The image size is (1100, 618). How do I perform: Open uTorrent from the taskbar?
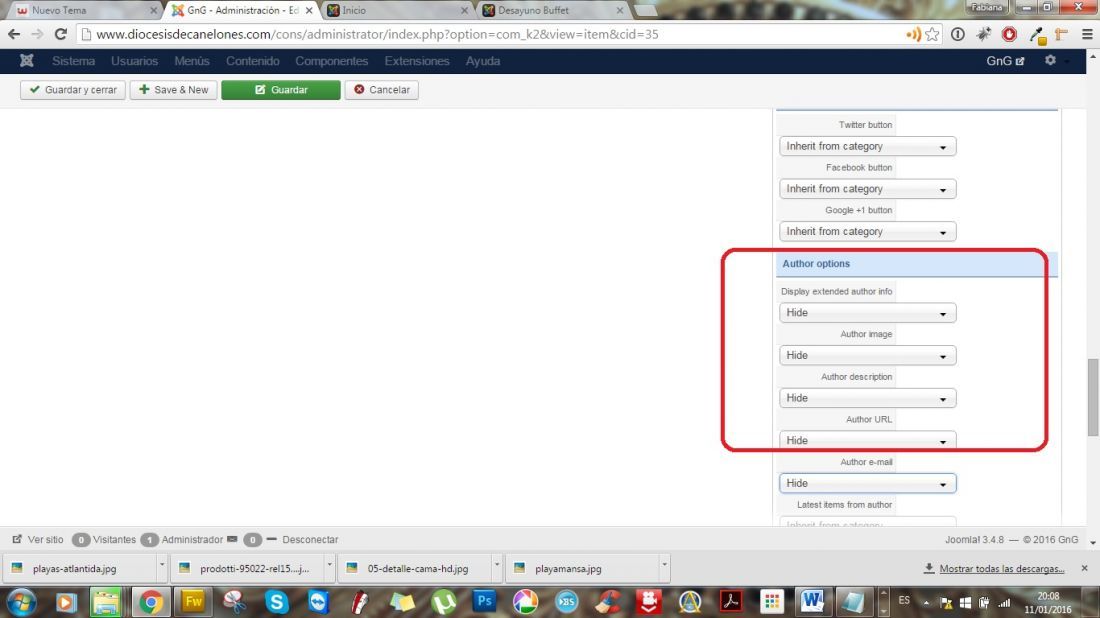point(443,602)
